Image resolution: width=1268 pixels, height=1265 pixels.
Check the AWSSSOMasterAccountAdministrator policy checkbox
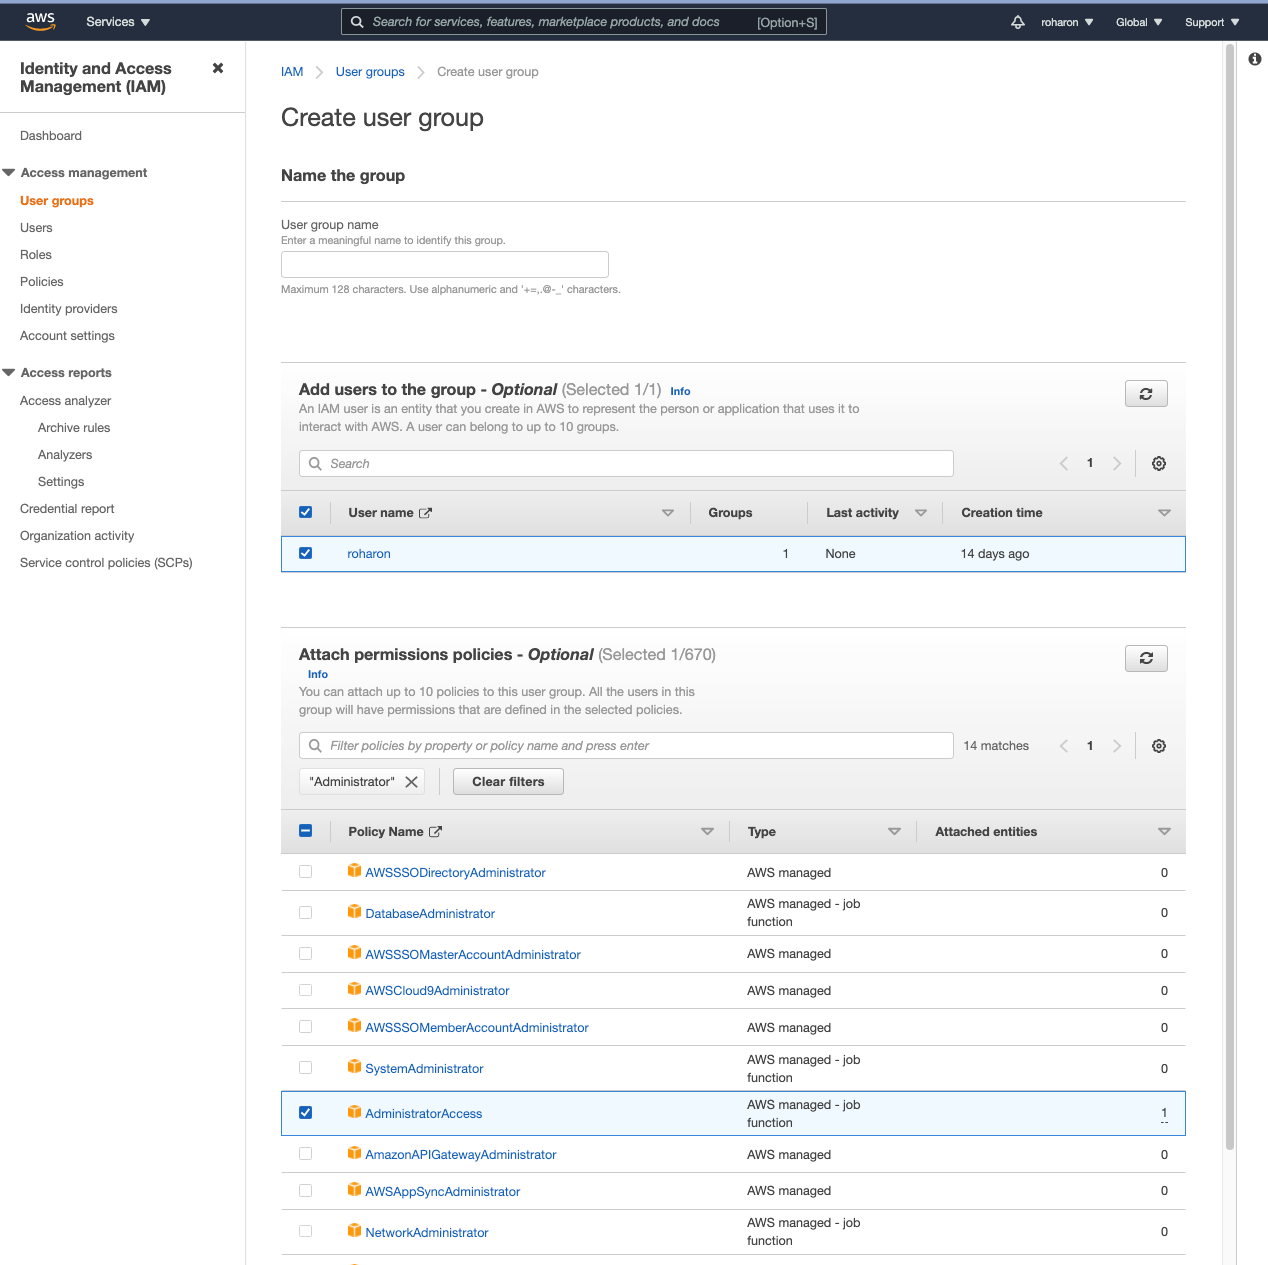pyautogui.click(x=306, y=954)
